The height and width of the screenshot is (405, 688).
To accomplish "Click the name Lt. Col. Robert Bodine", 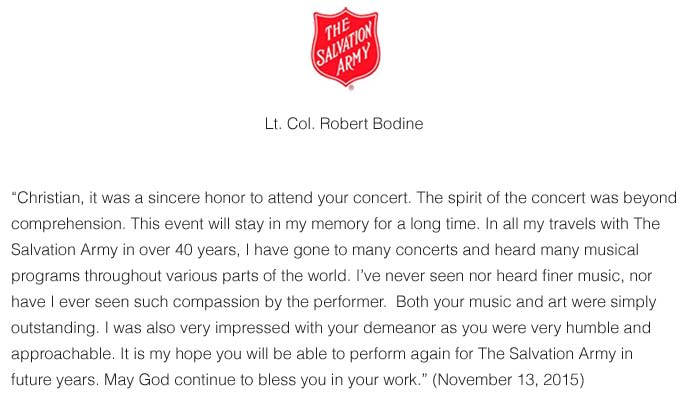I will [343, 127].
